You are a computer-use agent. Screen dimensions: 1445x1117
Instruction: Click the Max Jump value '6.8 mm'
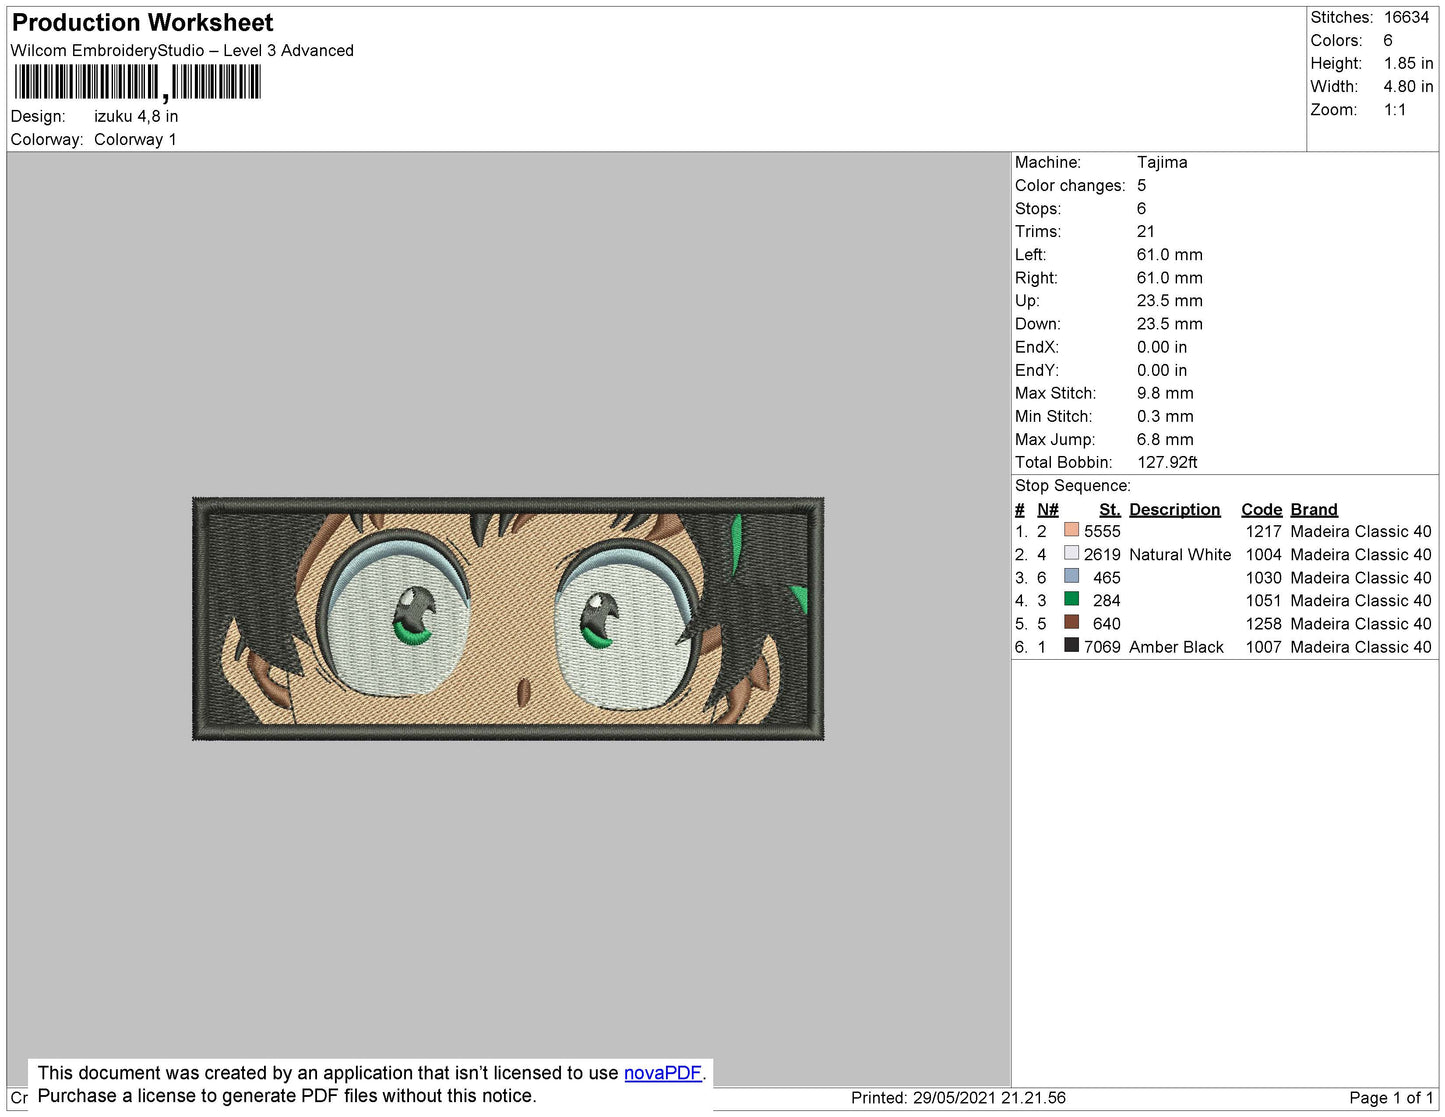click(1165, 439)
